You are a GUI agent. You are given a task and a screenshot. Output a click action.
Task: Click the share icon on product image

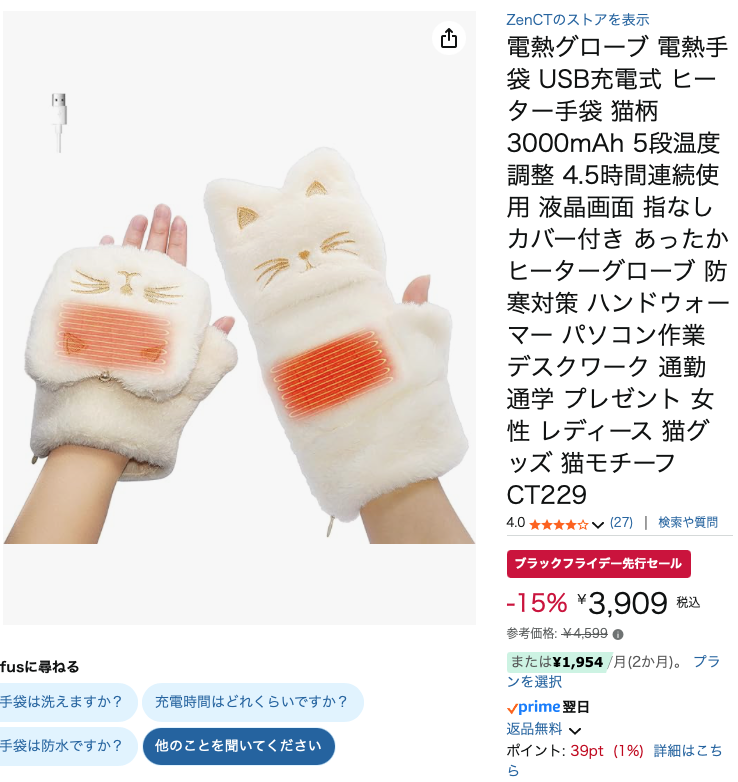449,38
